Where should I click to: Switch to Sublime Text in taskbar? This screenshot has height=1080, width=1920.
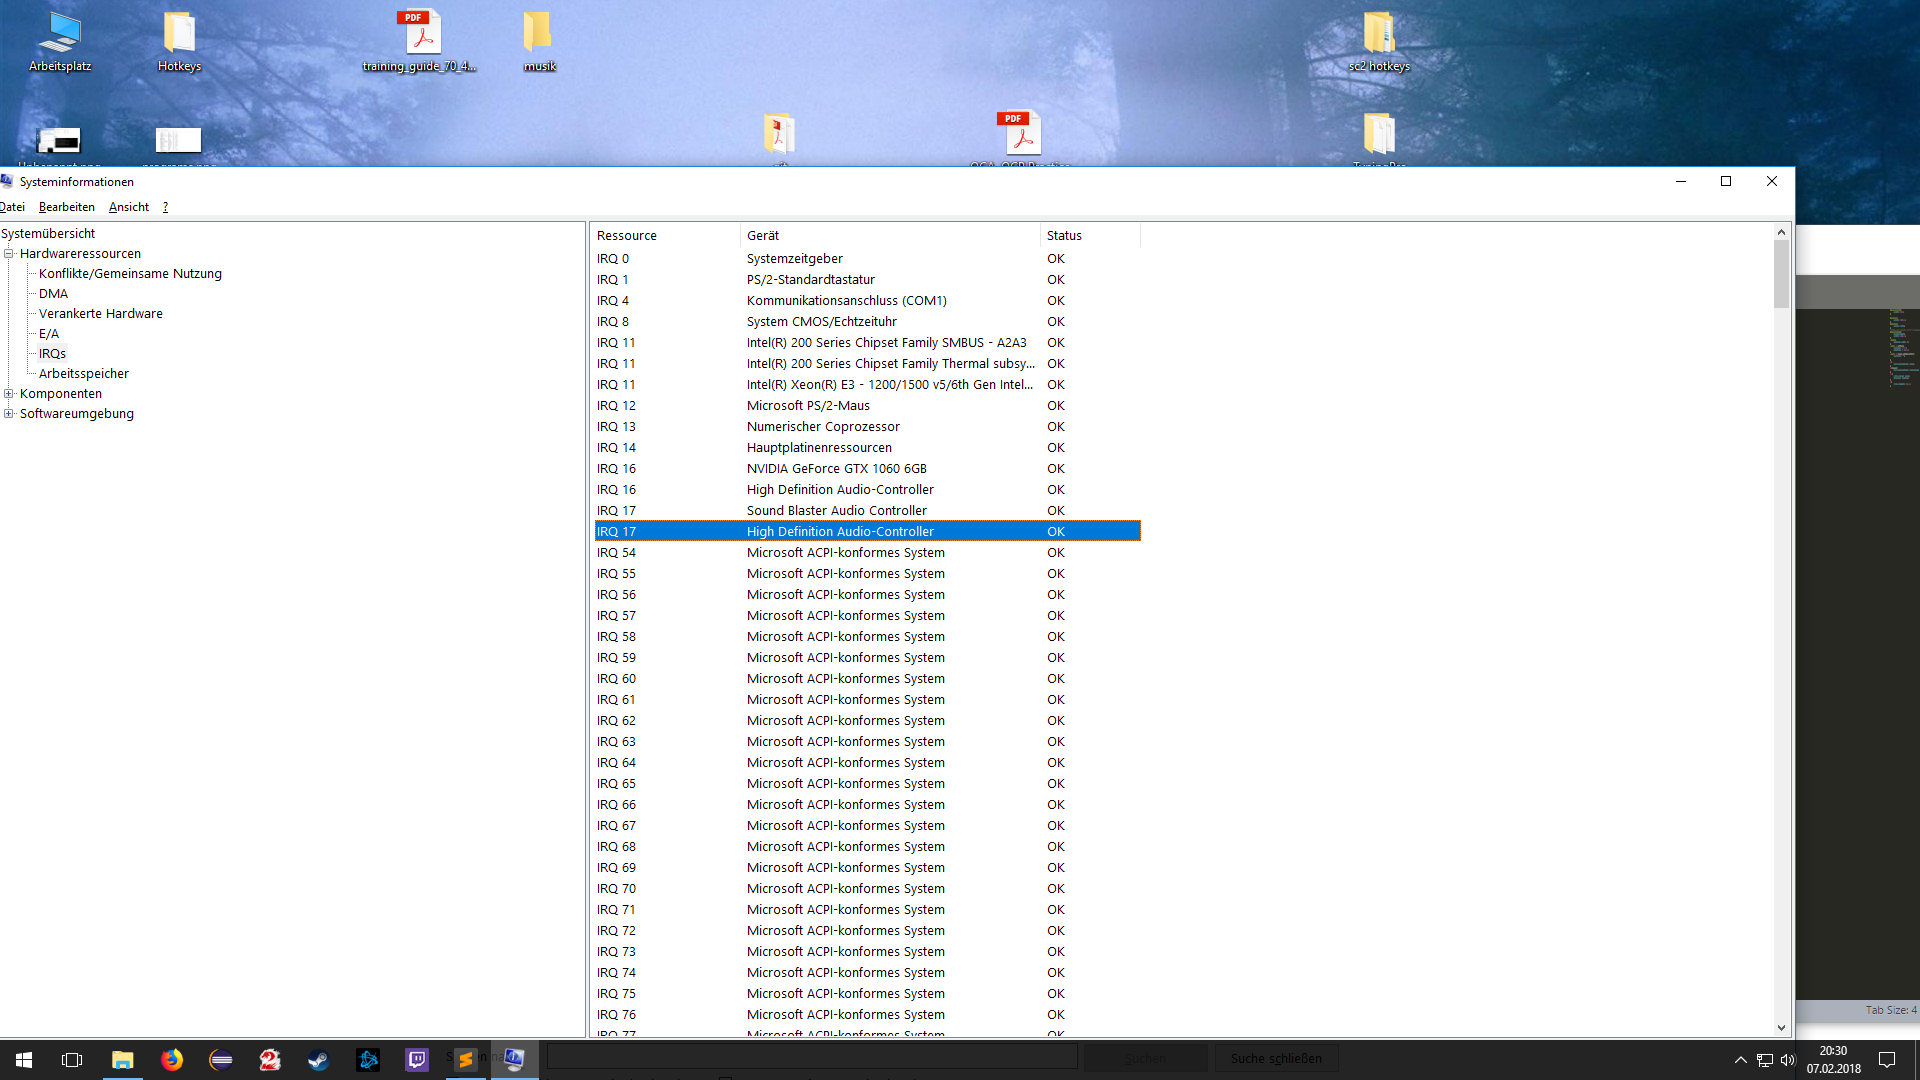pos(465,1060)
